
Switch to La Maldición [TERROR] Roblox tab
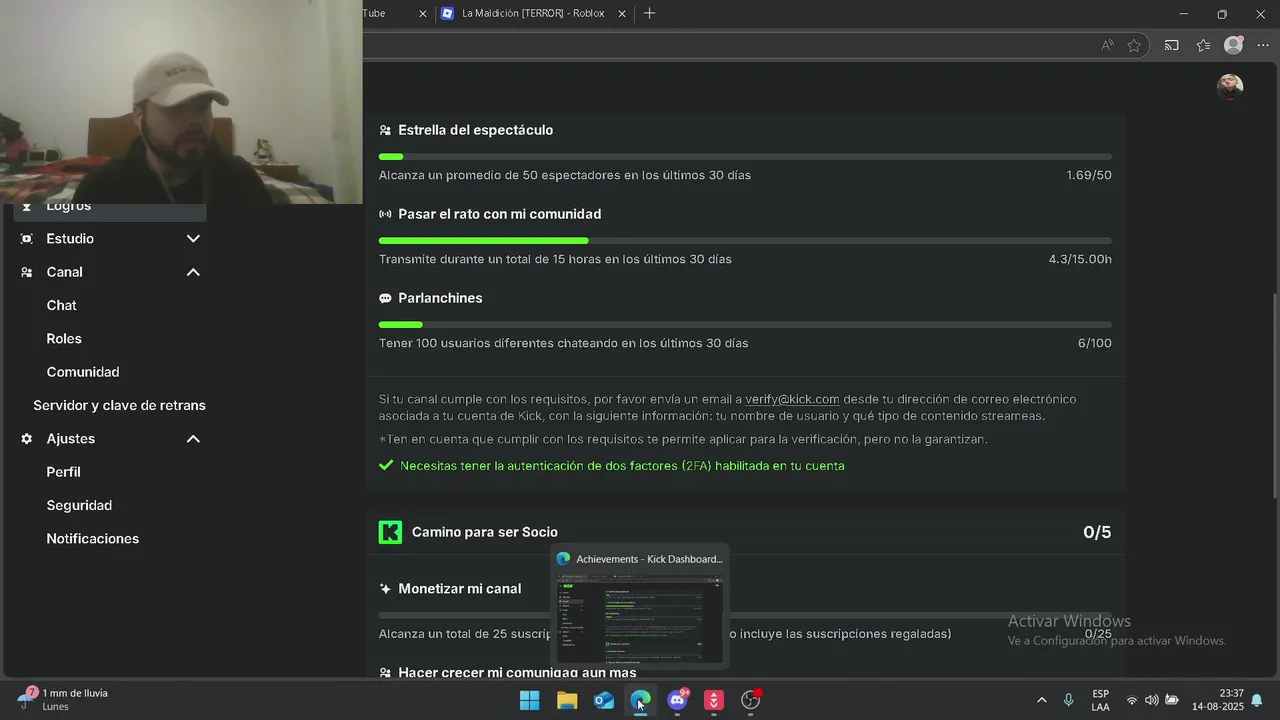click(534, 14)
